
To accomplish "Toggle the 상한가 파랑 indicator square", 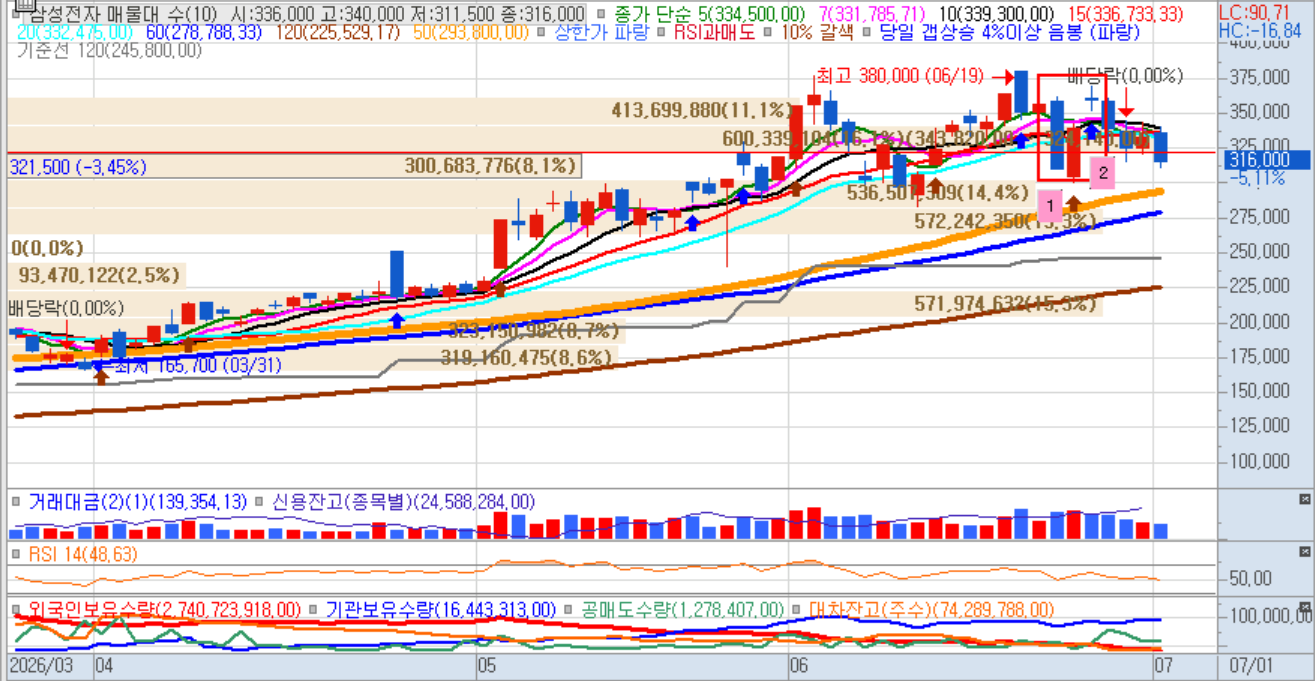I will (541, 32).
